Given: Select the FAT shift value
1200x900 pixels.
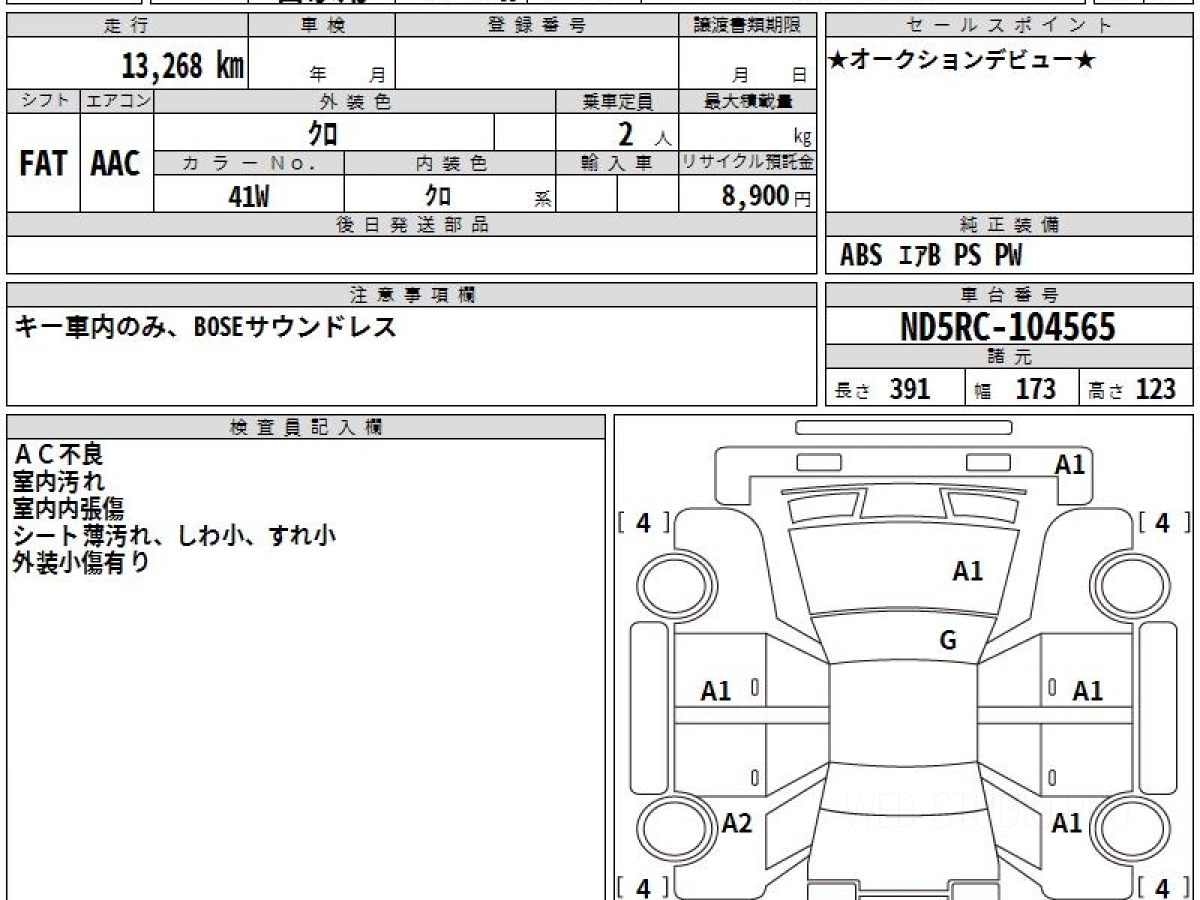Looking at the screenshot, I should click(43, 164).
